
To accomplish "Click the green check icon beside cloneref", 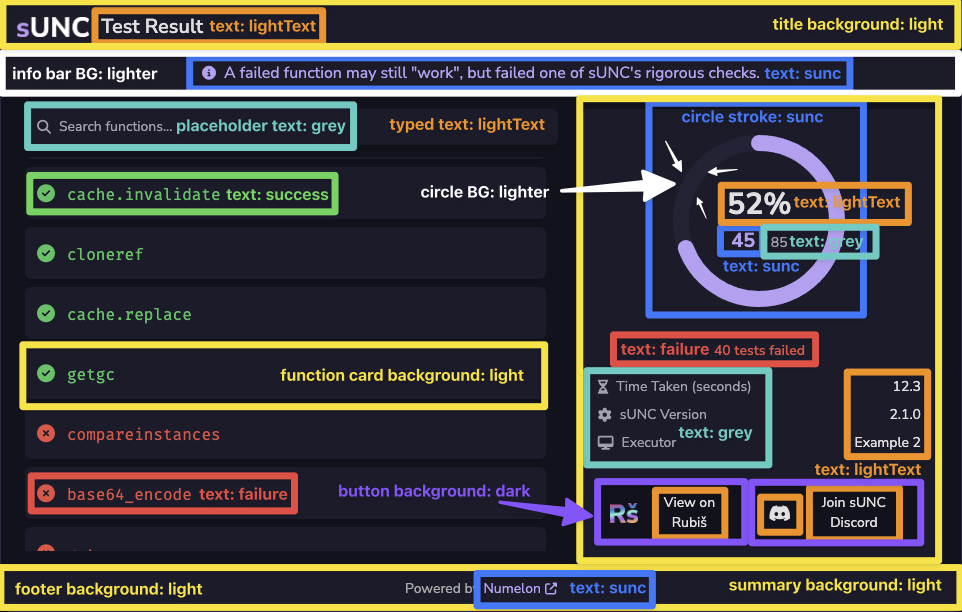I will pos(46,253).
